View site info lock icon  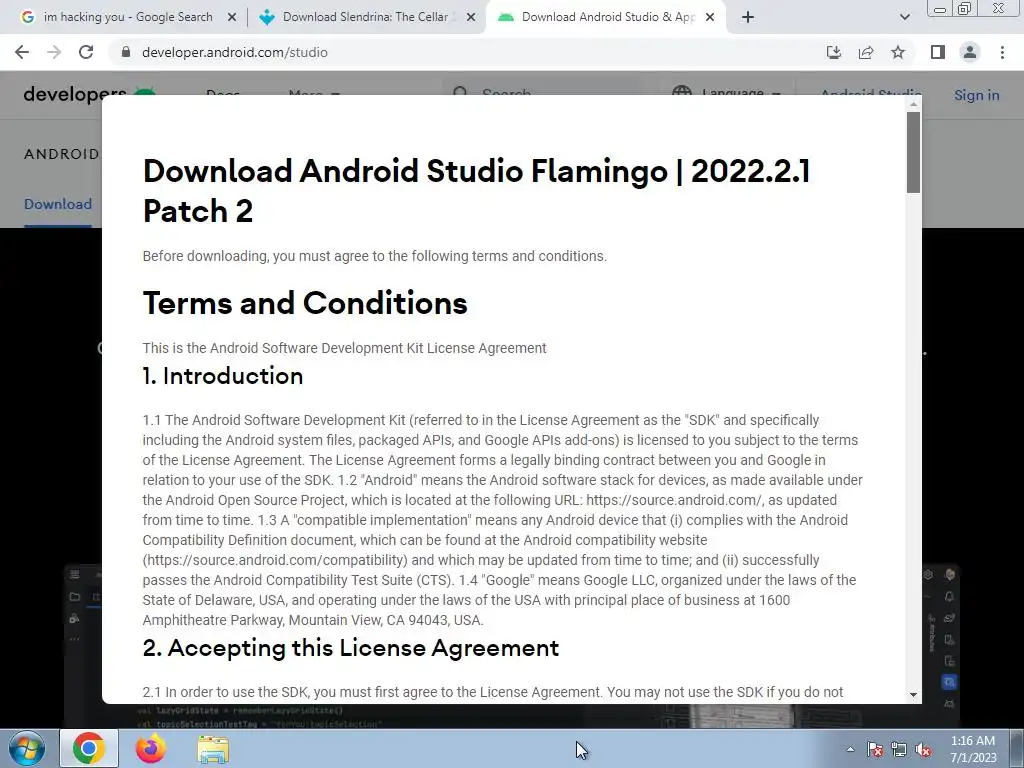[x=126, y=52]
